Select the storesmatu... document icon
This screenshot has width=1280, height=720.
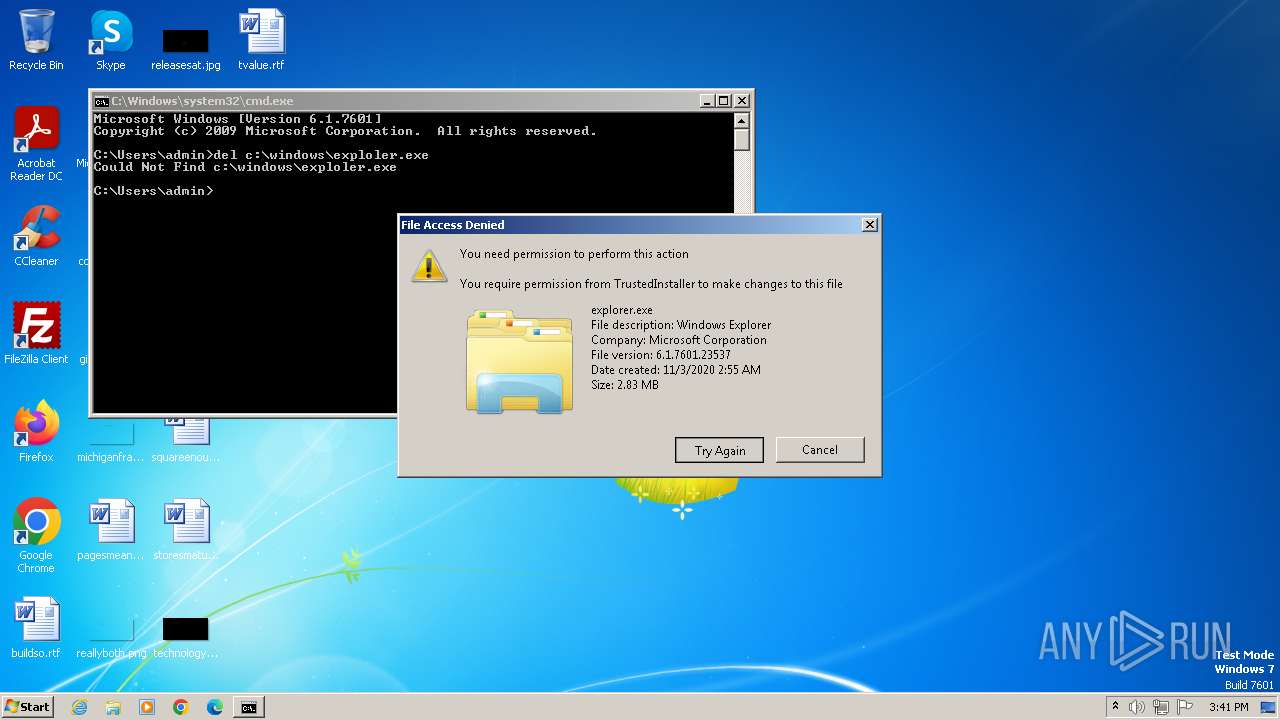click(x=186, y=530)
